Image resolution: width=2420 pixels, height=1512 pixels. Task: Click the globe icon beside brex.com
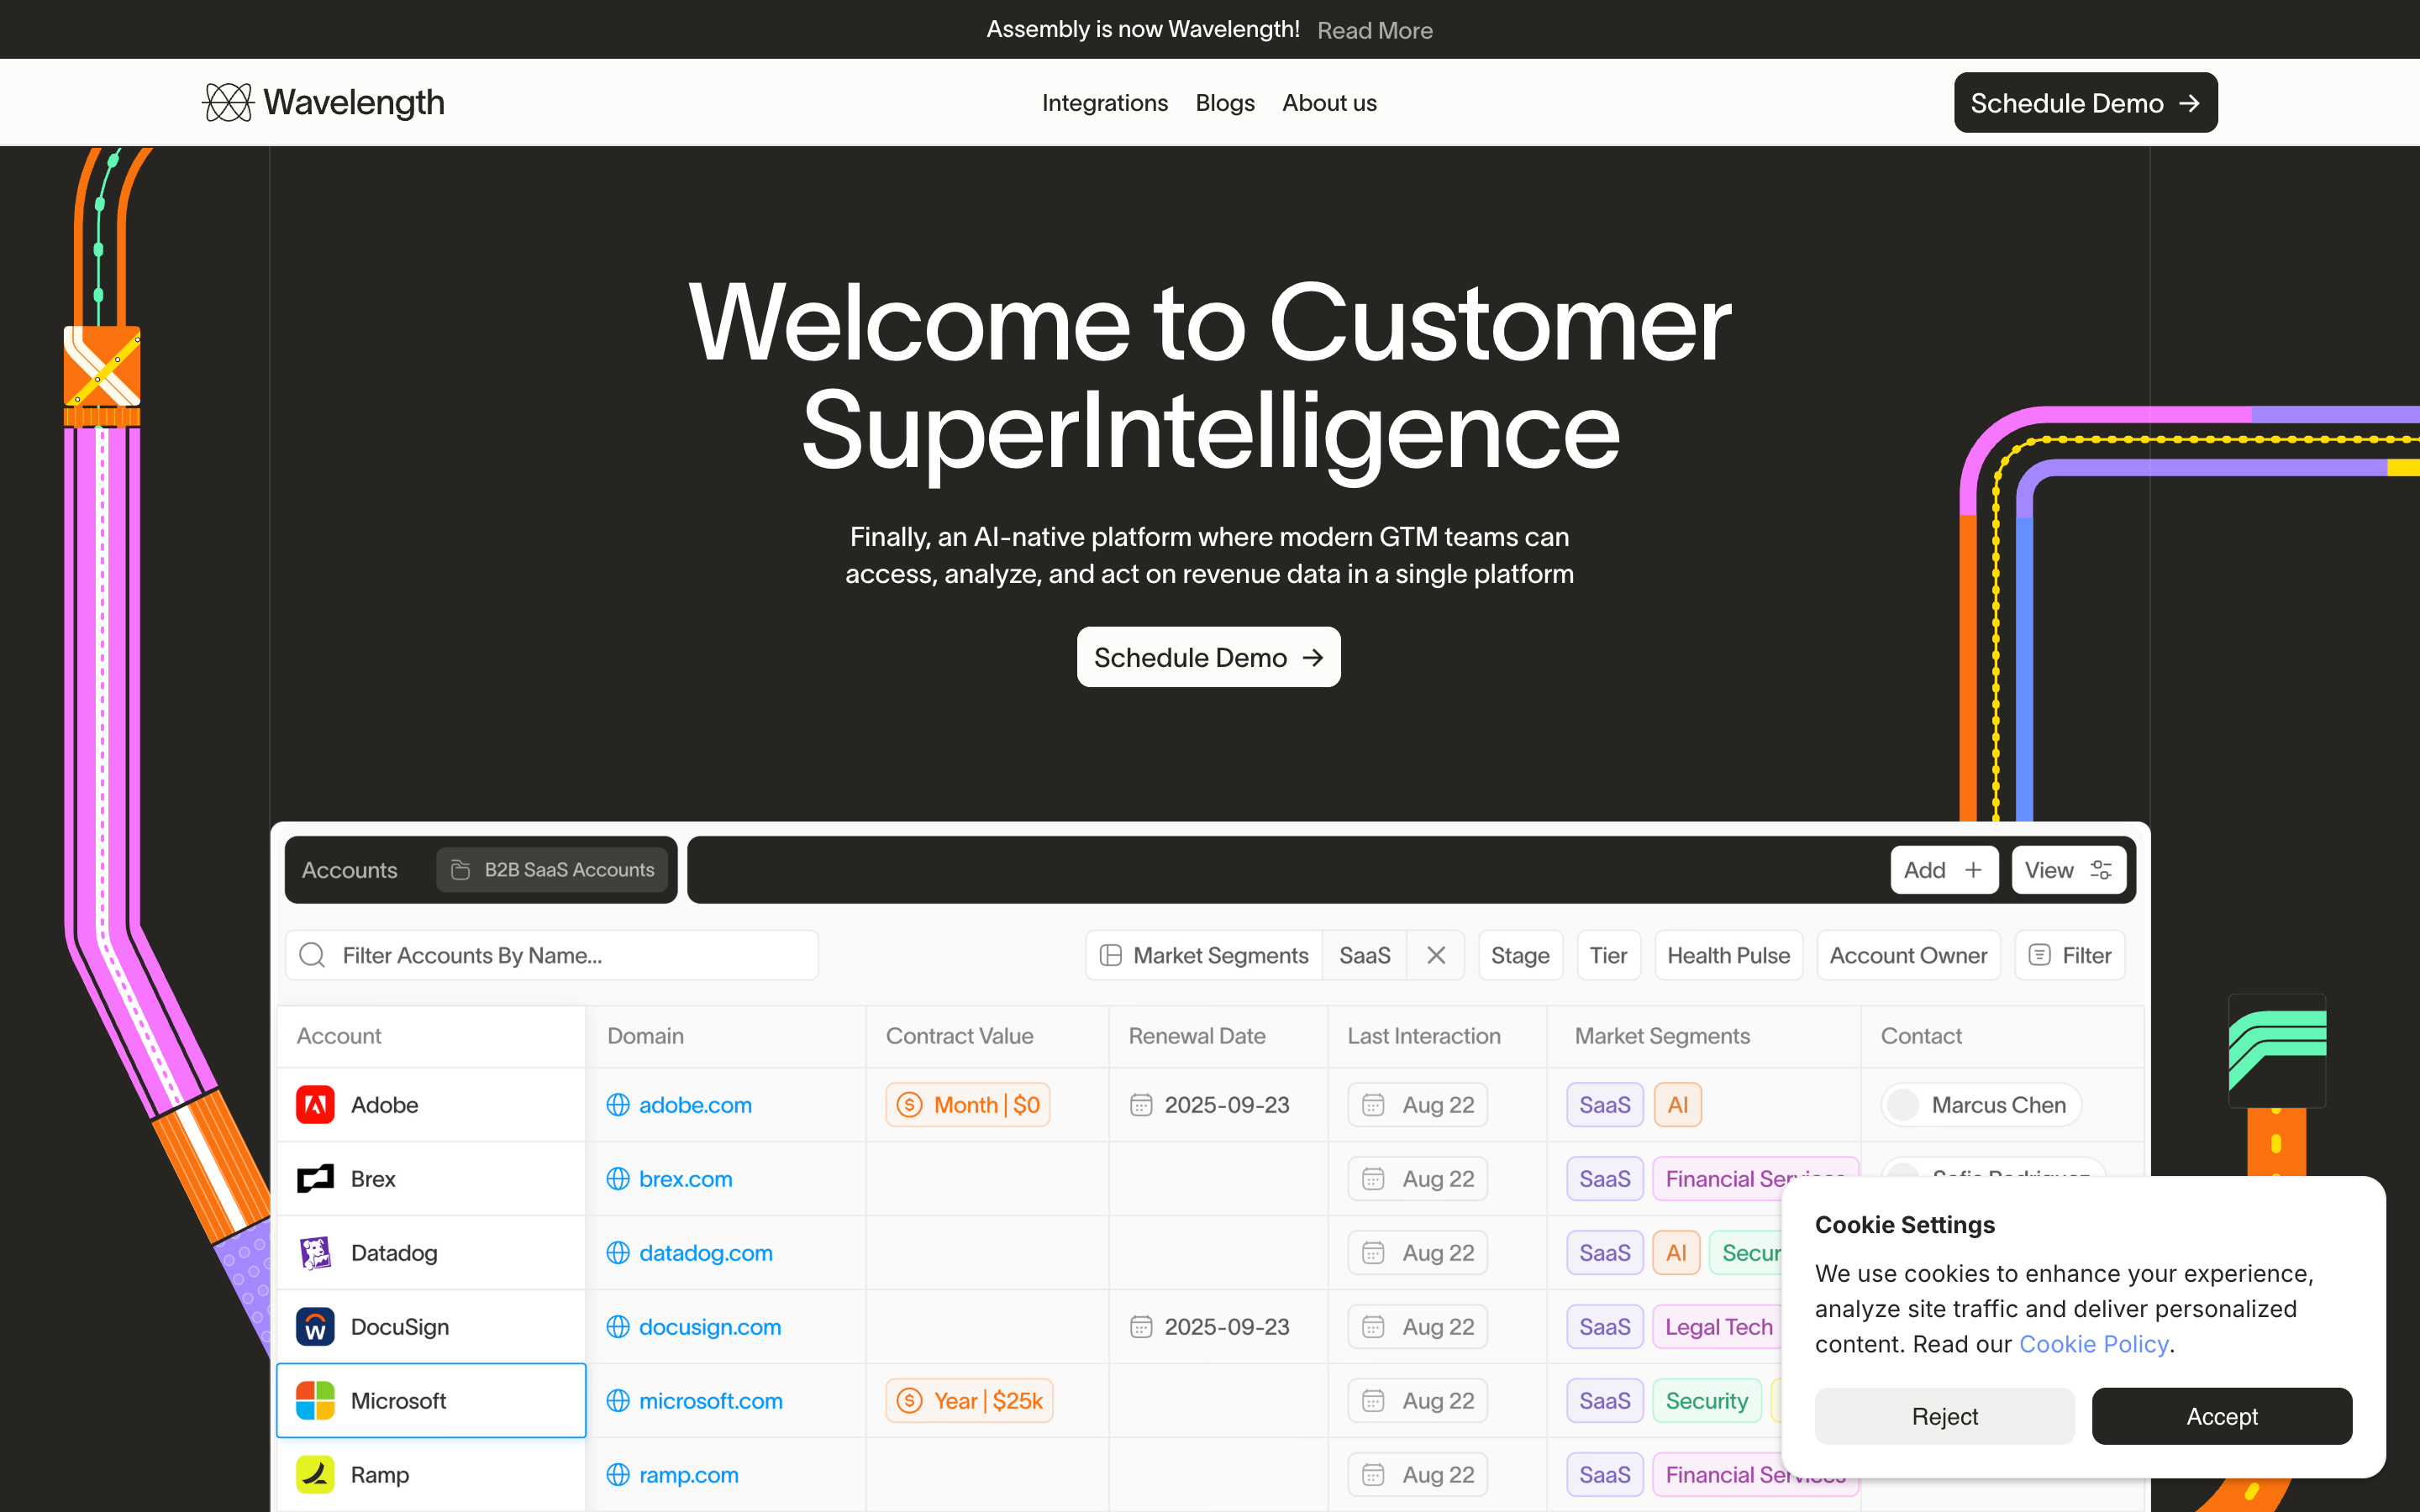tap(618, 1179)
